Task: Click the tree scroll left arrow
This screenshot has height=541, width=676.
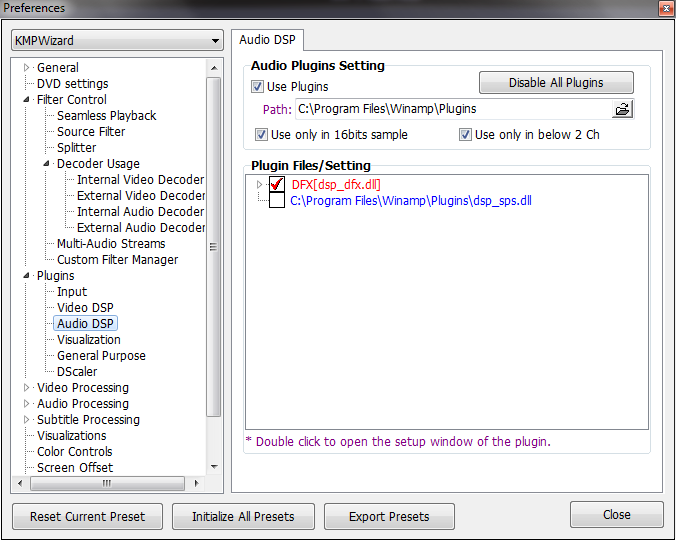Action: pos(20,483)
